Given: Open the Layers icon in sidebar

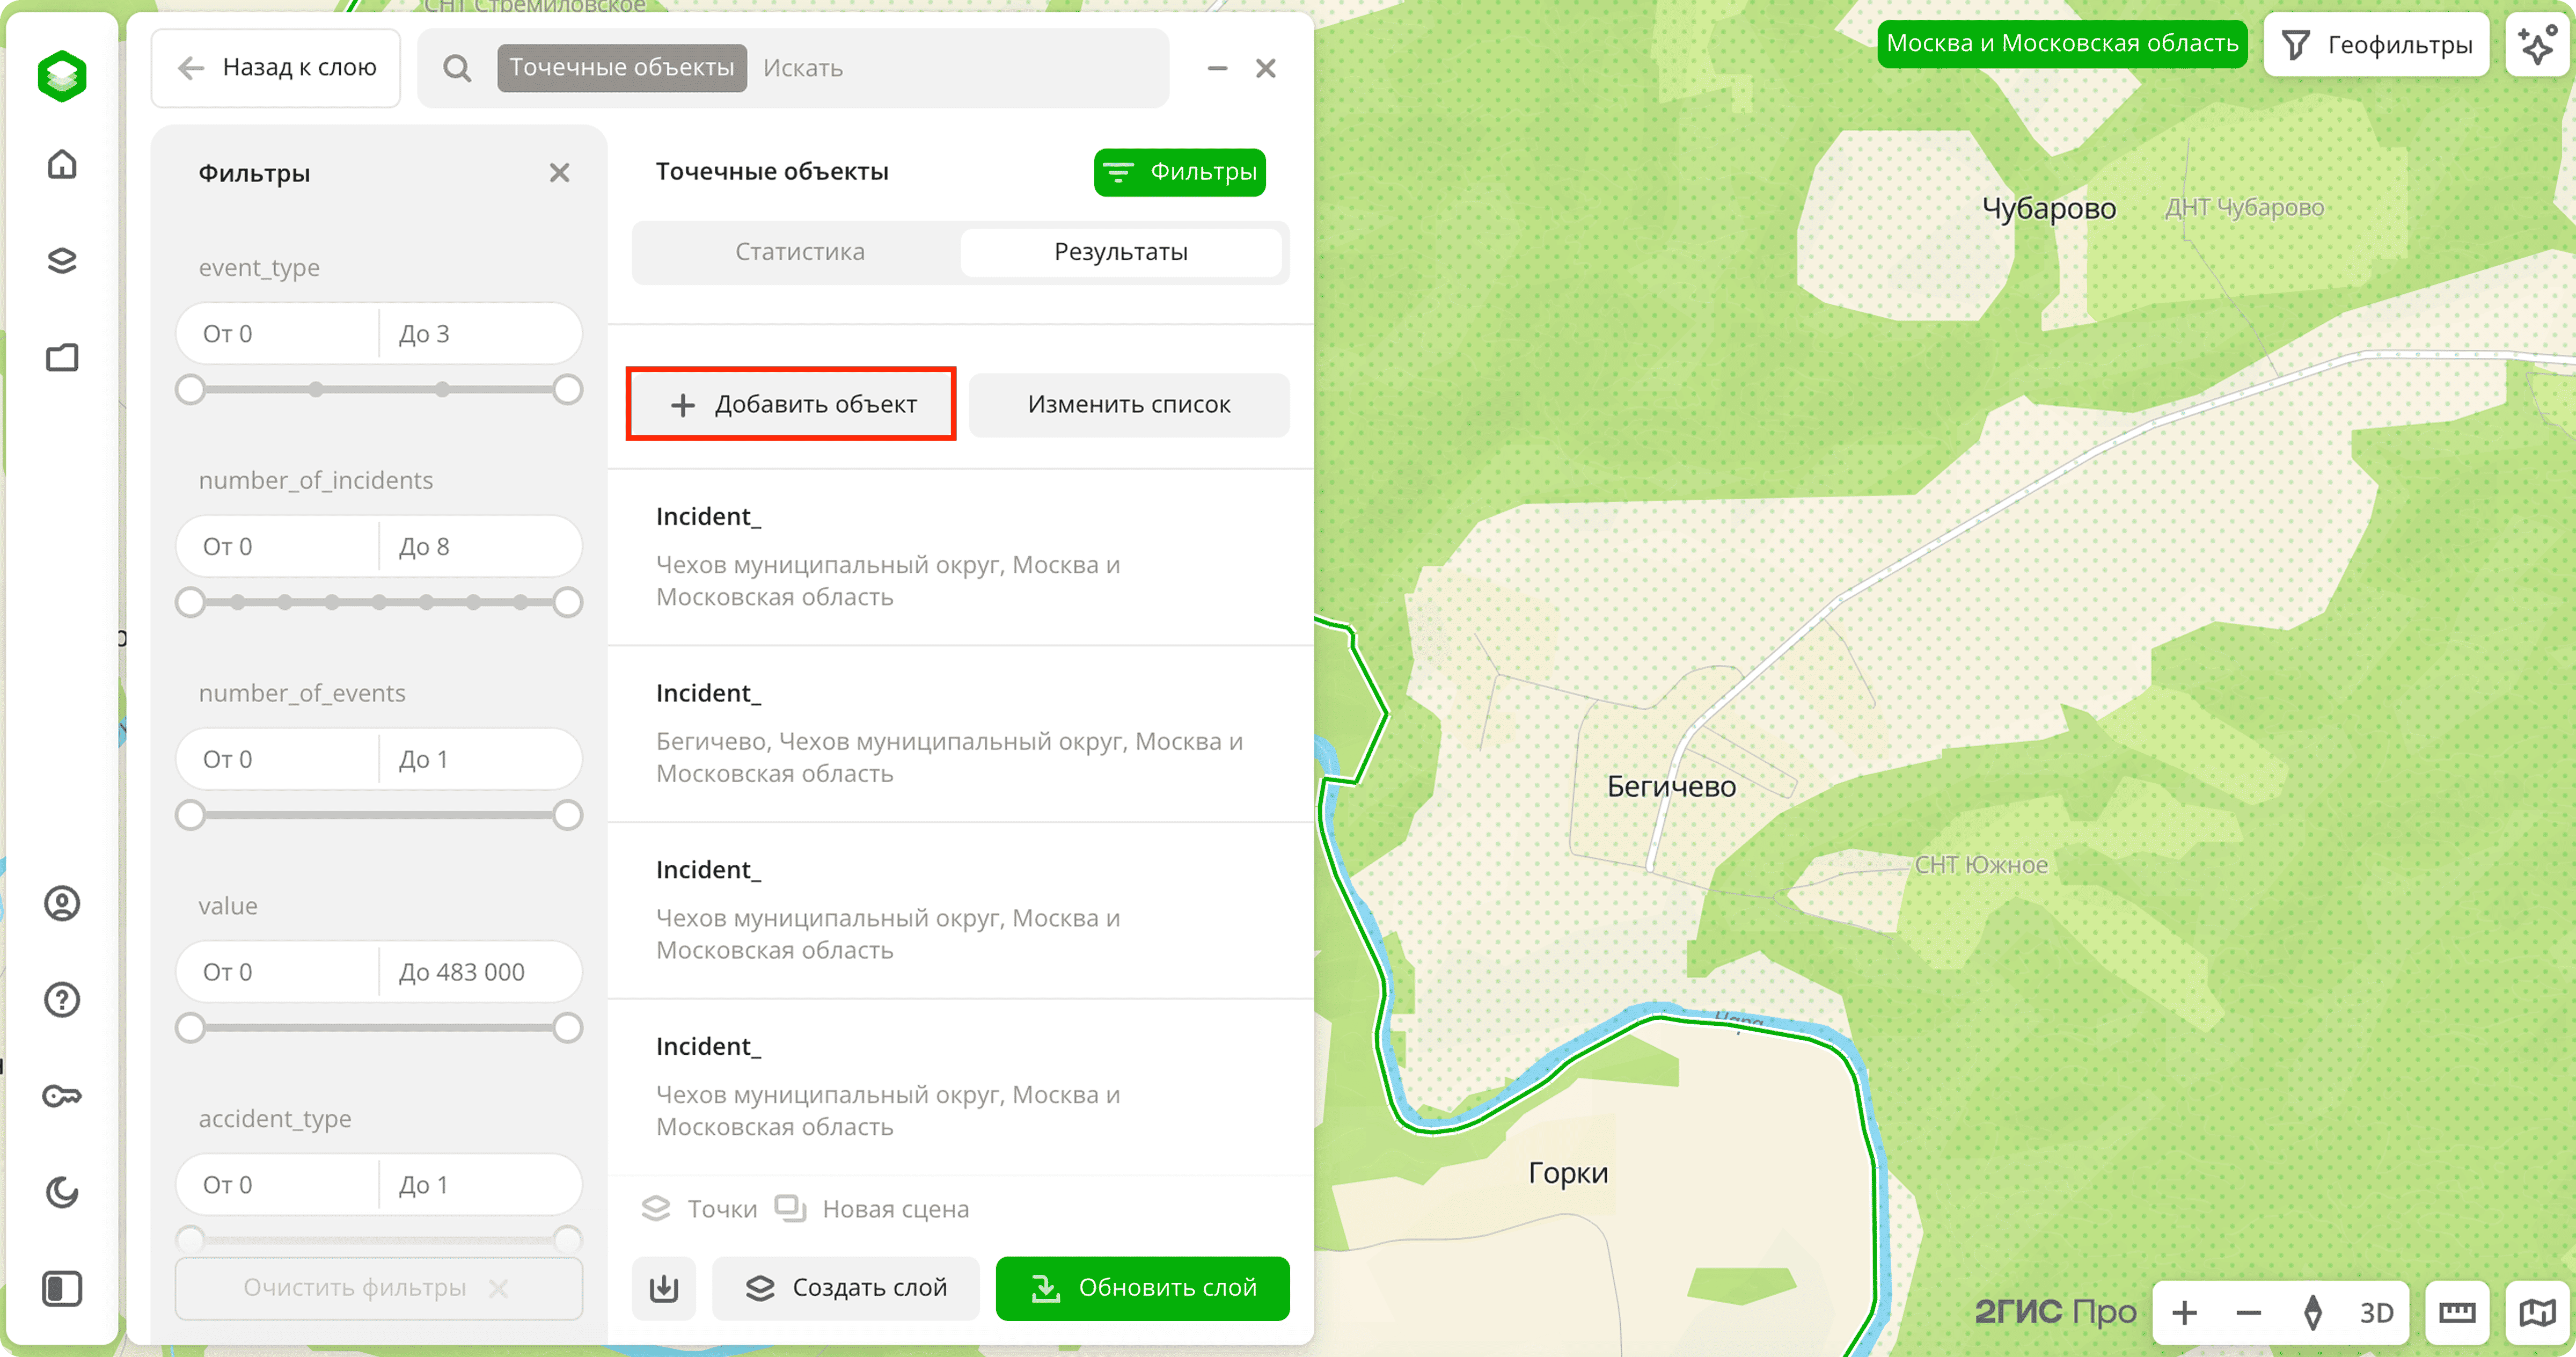Looking at the screenshot, I should coord(62,261).
